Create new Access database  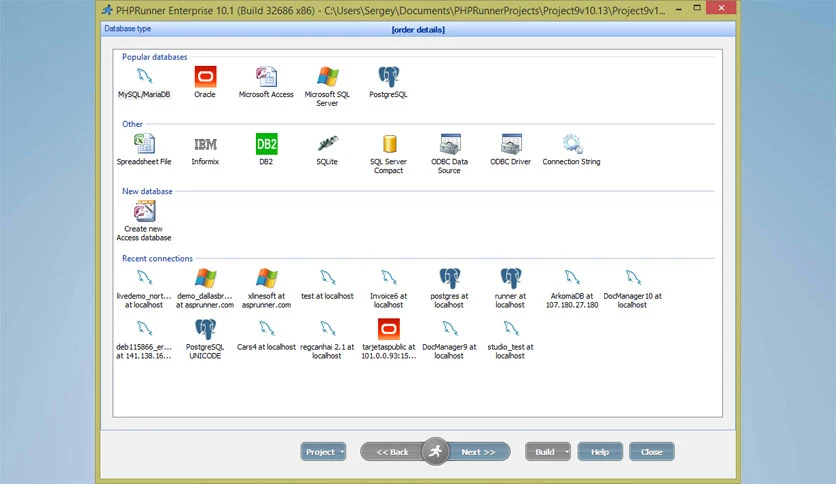coord(144,221)
